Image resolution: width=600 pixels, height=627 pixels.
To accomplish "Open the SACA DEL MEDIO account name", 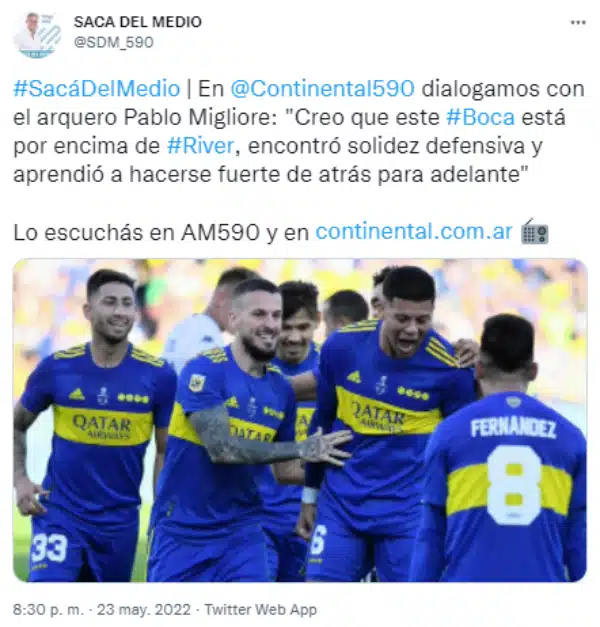I will 138,22.
